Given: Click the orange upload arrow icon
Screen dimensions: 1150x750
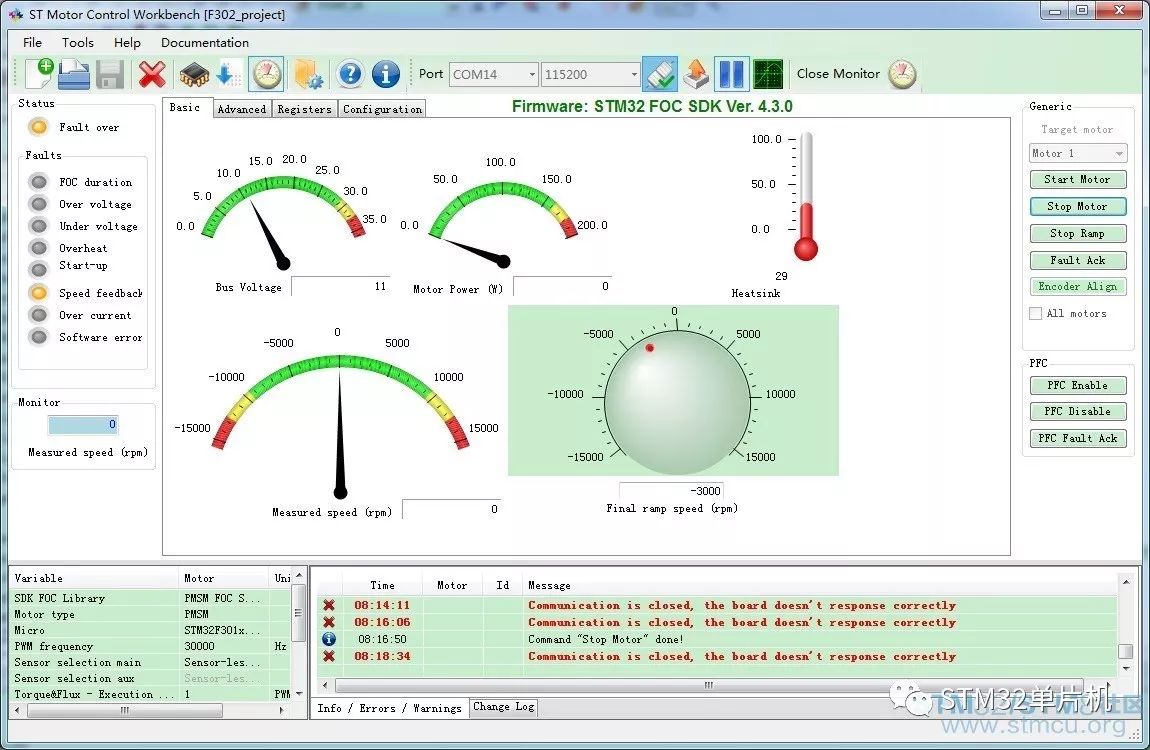Looking at the screenshot, I should tap(696, 74).
